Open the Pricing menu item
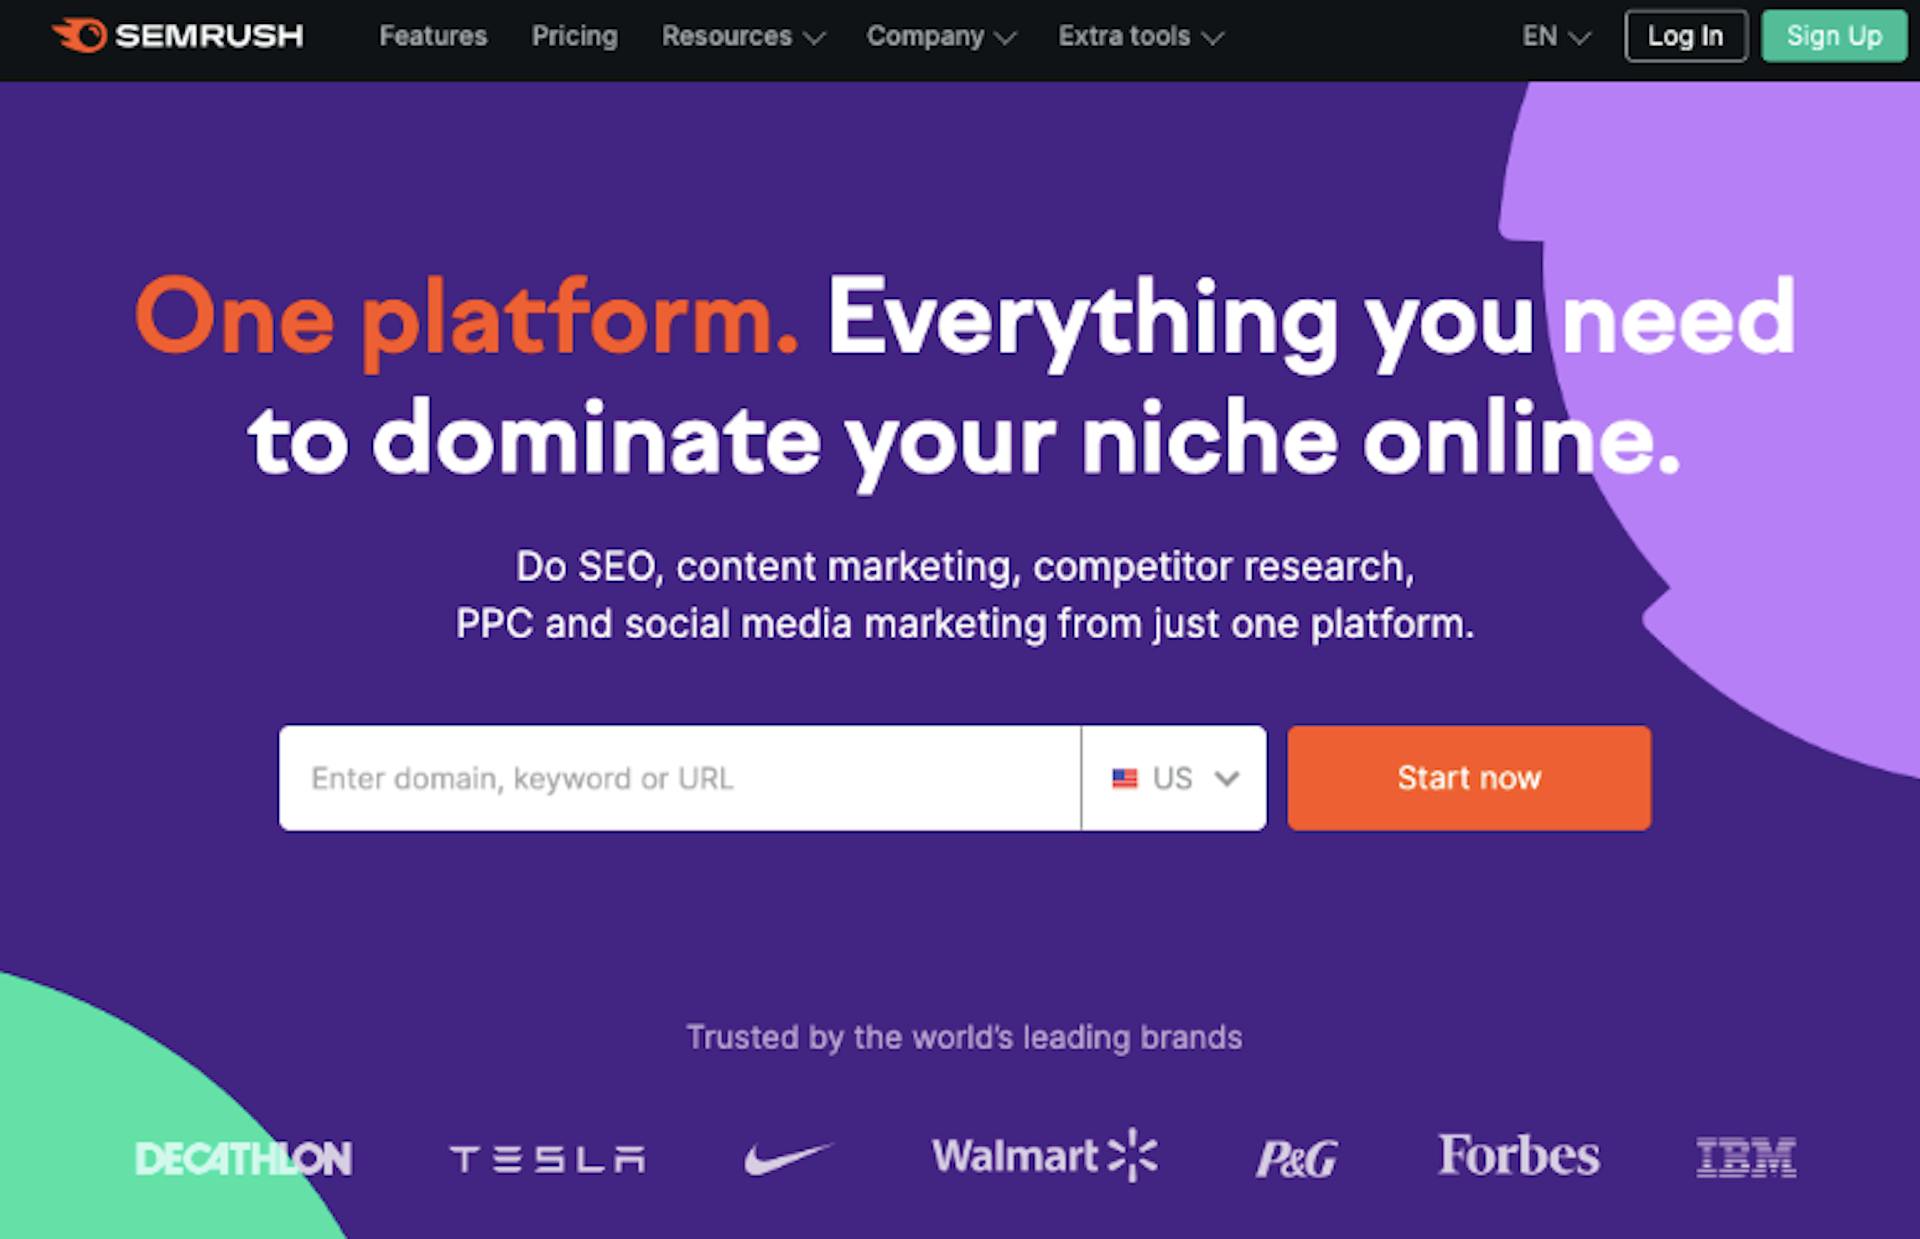 coord(575,37)
